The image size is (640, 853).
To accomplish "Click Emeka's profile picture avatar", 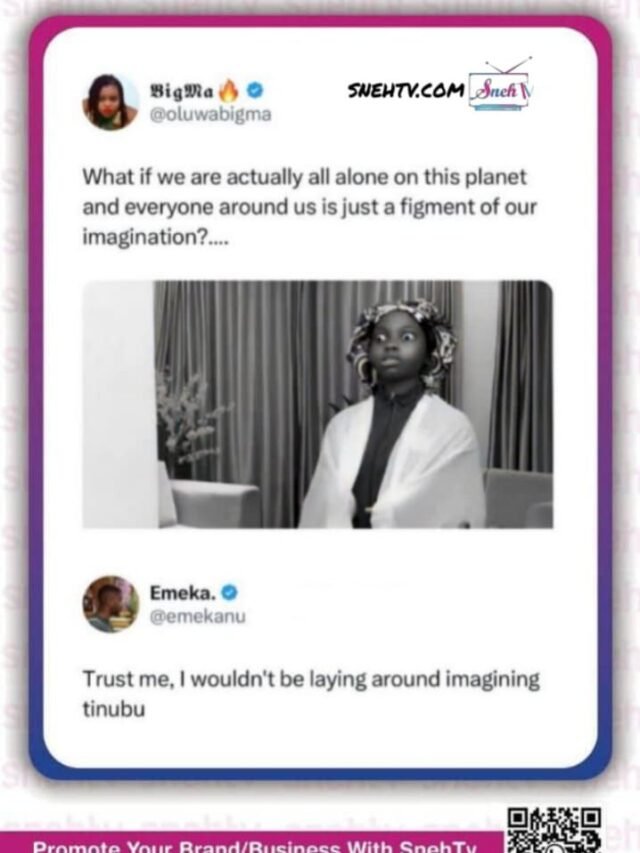I will tap(110, 604).
